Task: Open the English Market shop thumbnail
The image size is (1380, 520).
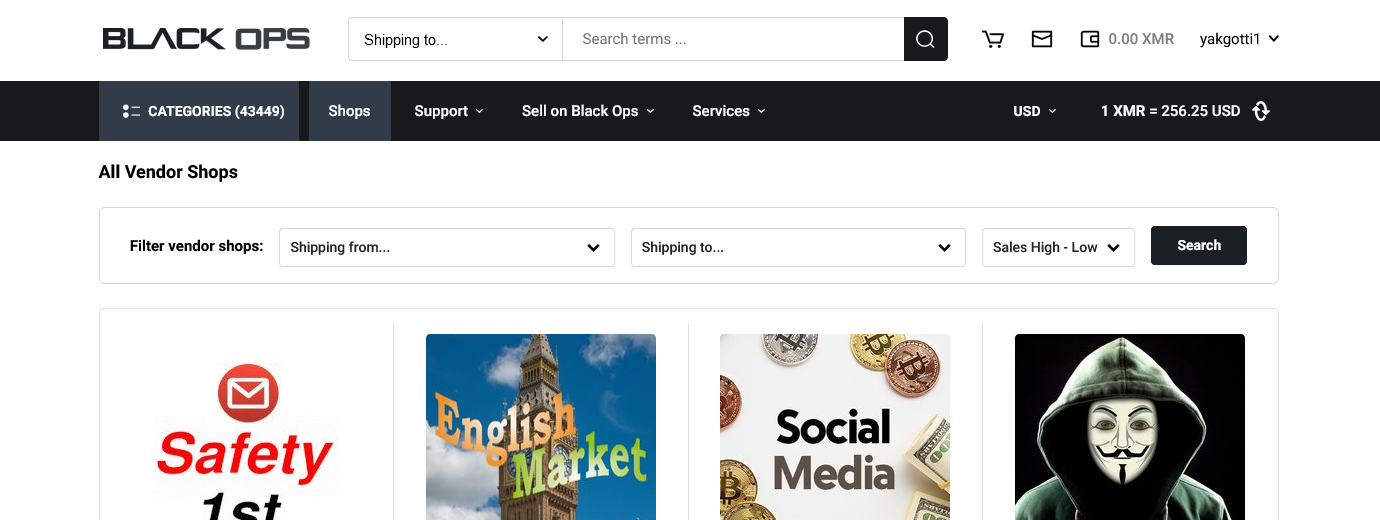Action: tap(541, 427)
